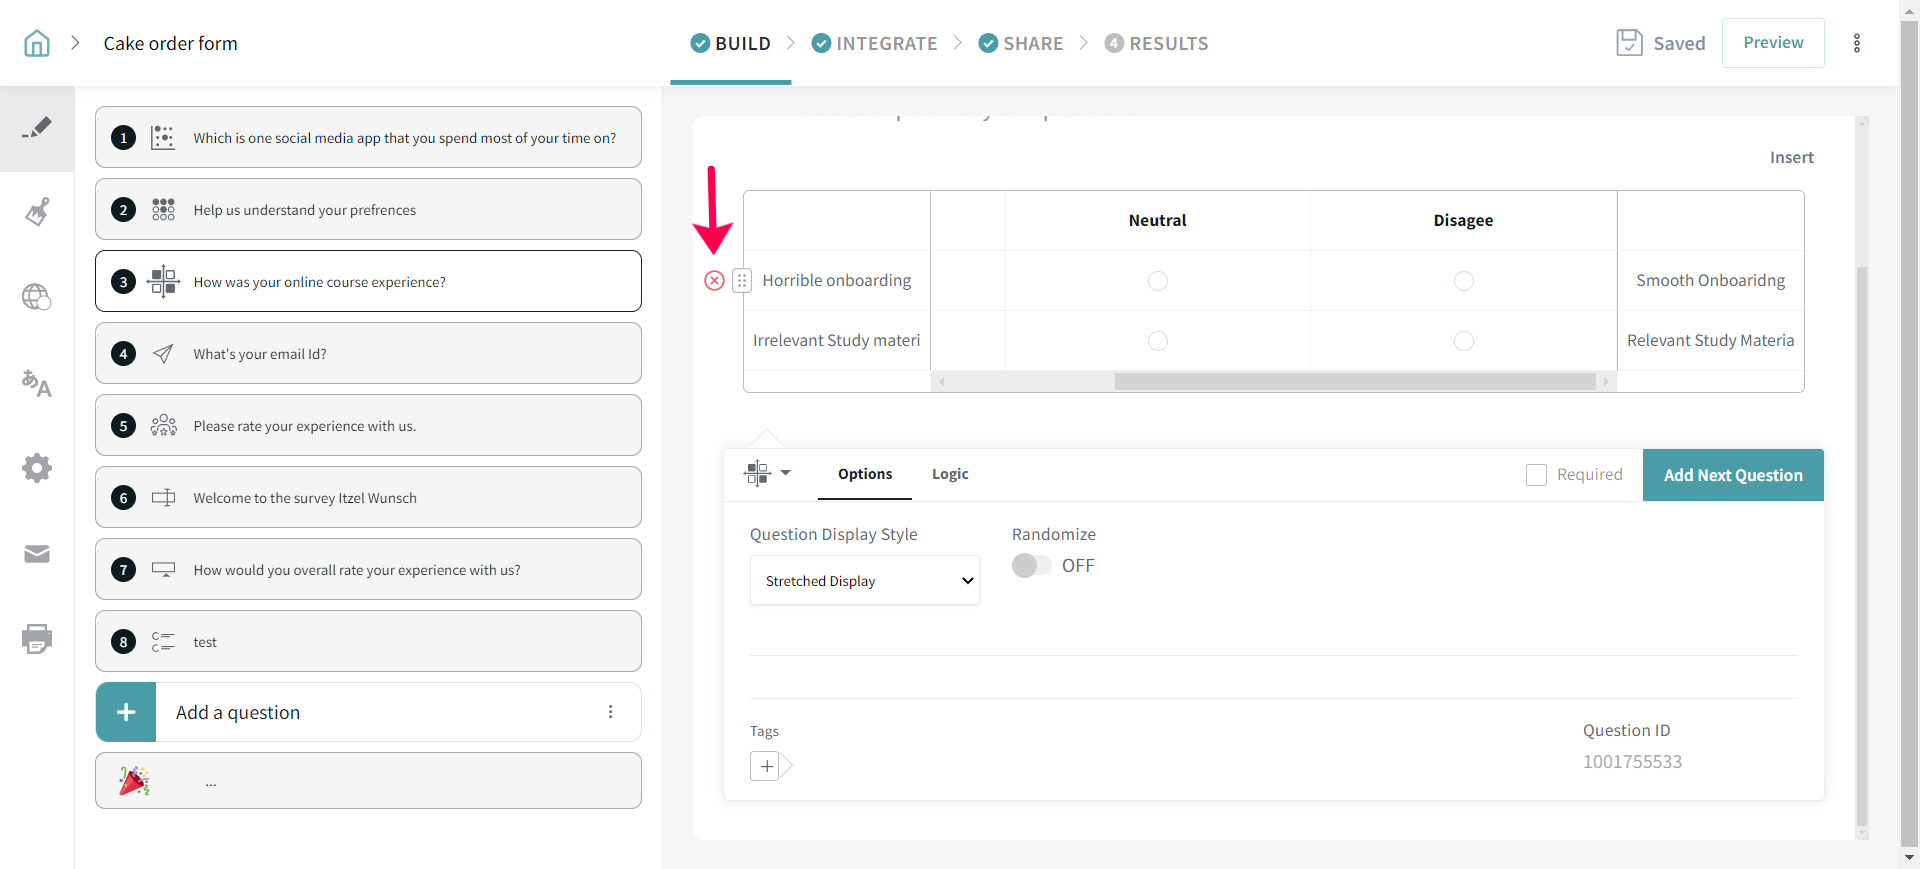Screen dimensions: 1920x869
Task: Open the printer icon in sidebar
Action: [x=37, y=639]
